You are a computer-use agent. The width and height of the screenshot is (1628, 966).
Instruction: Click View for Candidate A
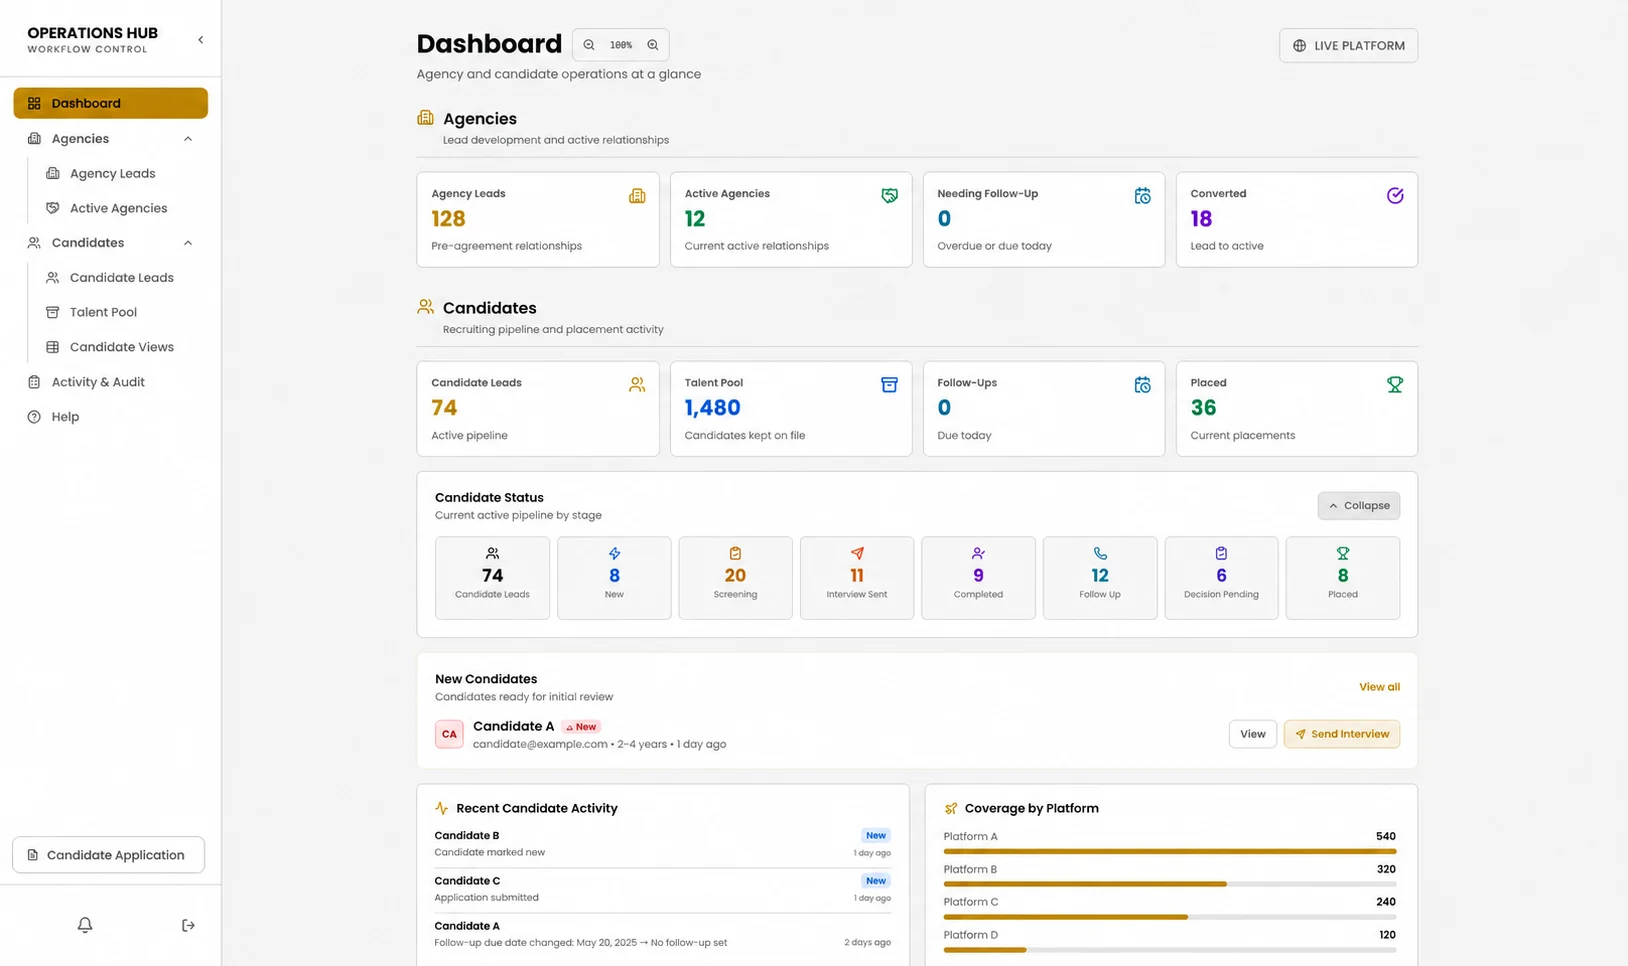click(x=1252, y=734)
